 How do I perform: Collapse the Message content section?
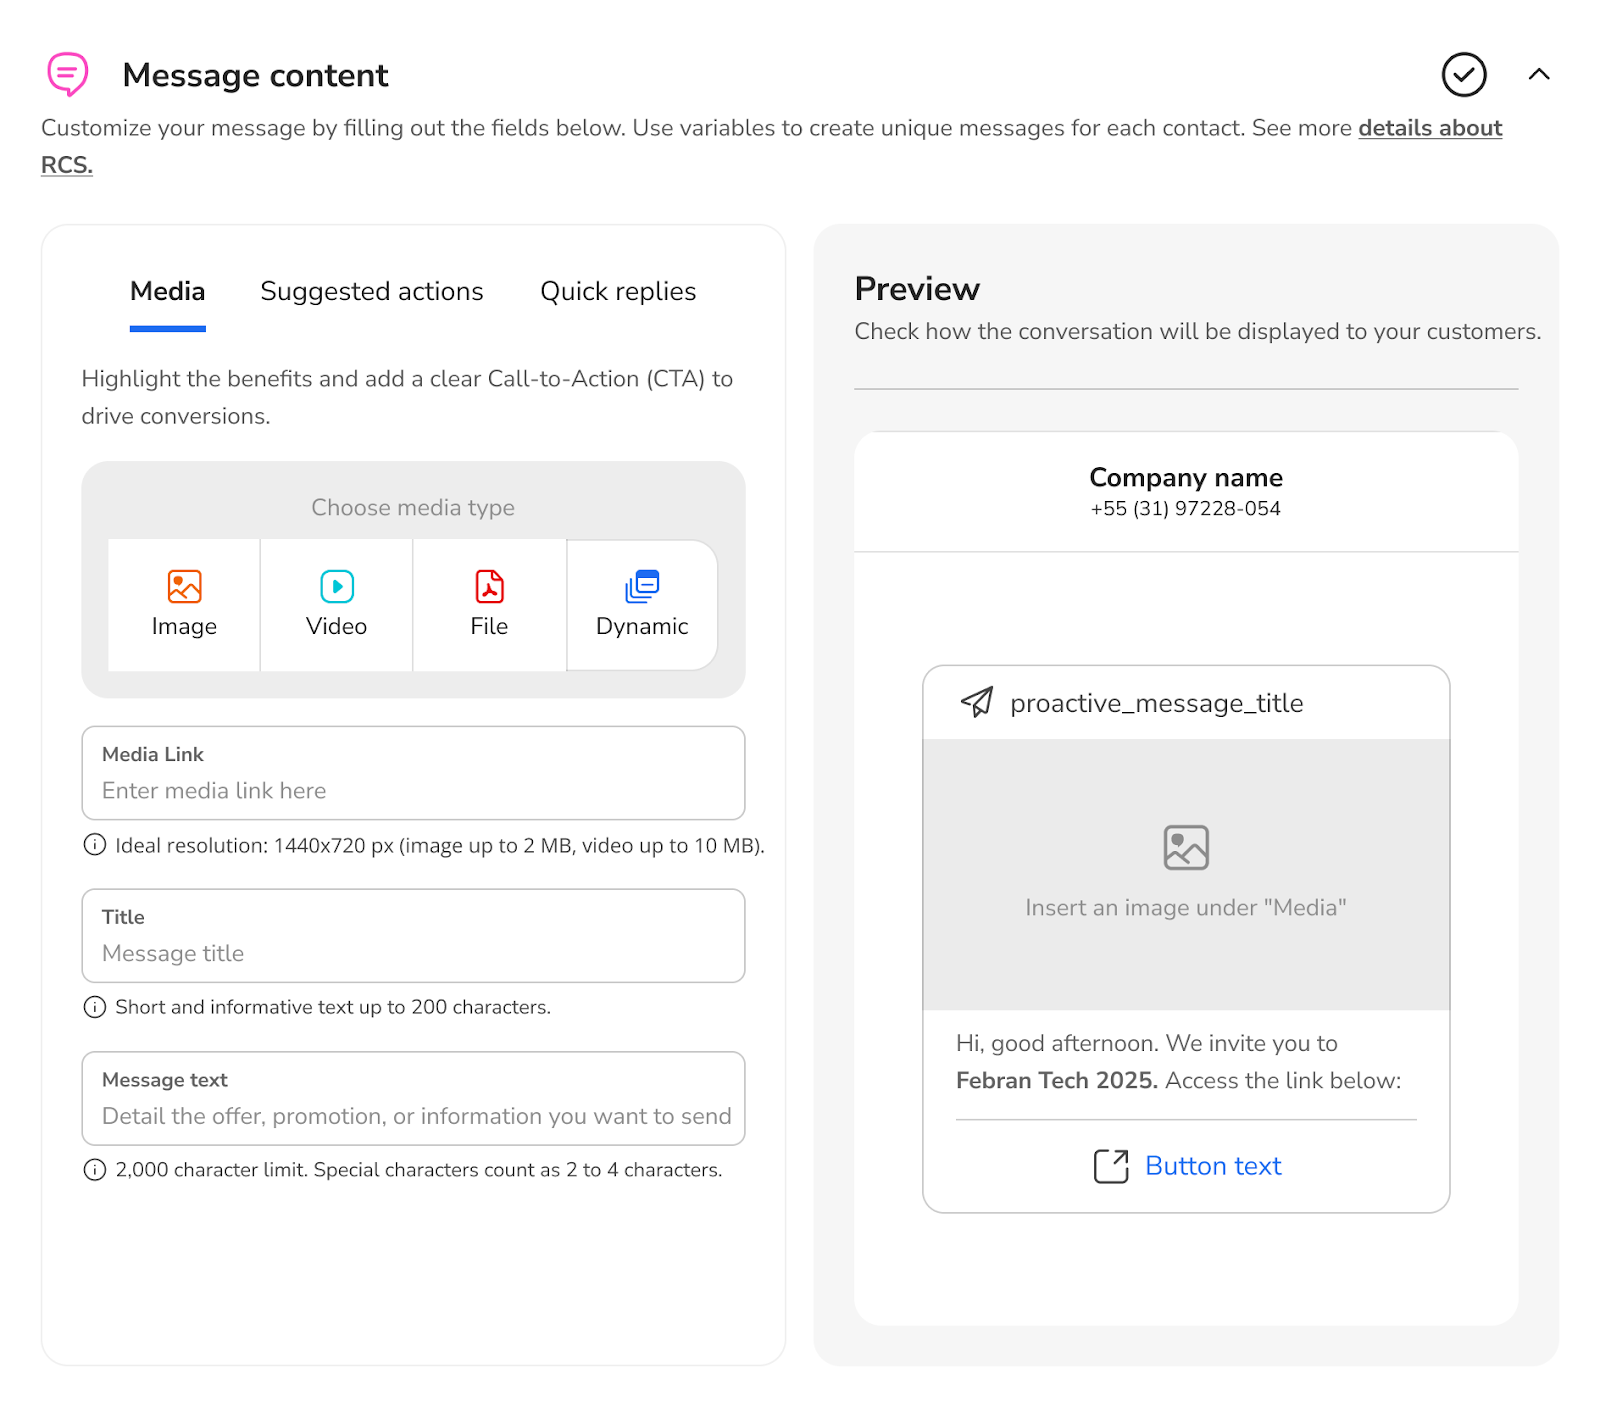(1539, 75)
